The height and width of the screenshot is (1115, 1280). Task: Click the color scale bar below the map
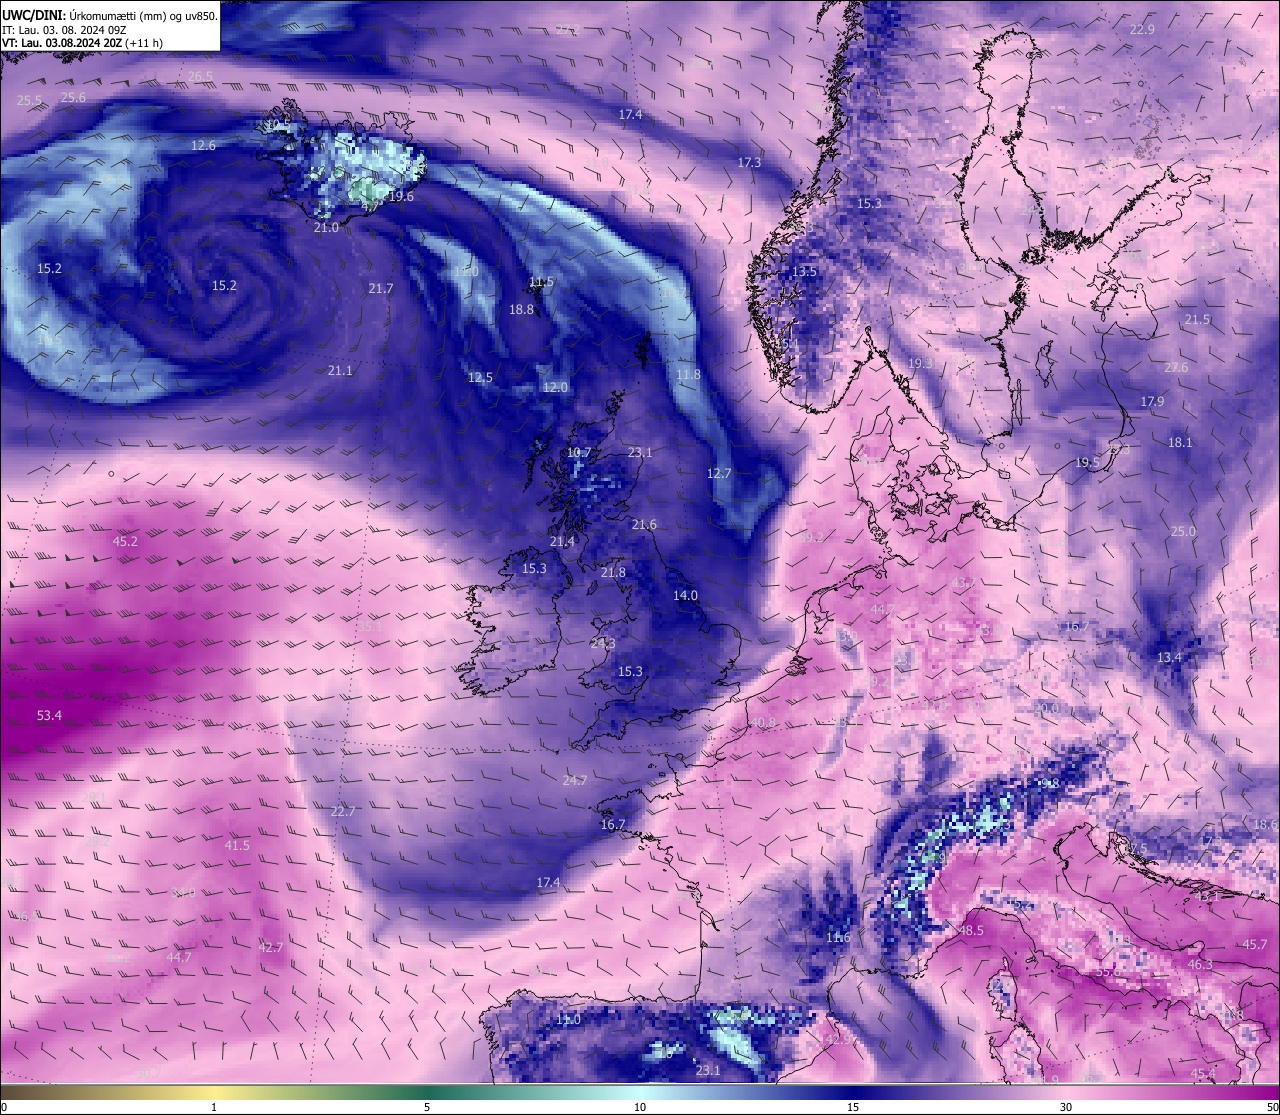click(x=640, y=1092)
